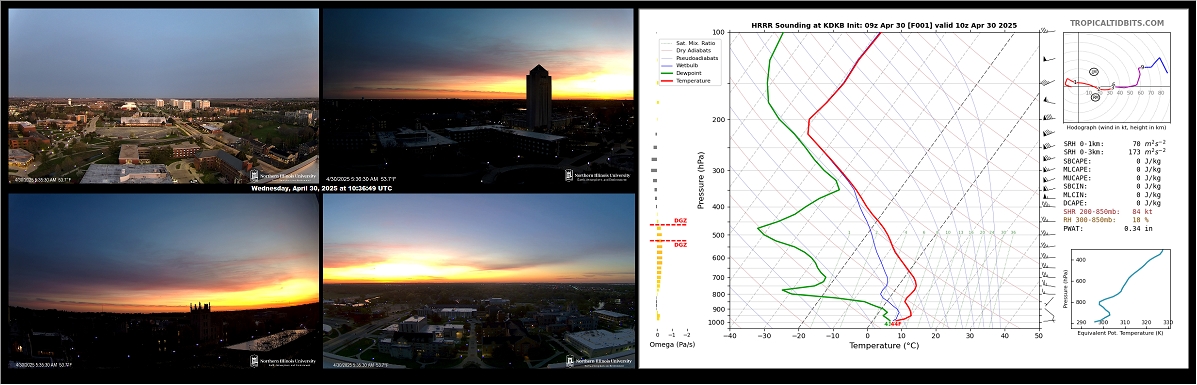Click the Dewpoint entry in the legend
The width and height of the screenshot is (1197, 385).
(x=690, y=73)
